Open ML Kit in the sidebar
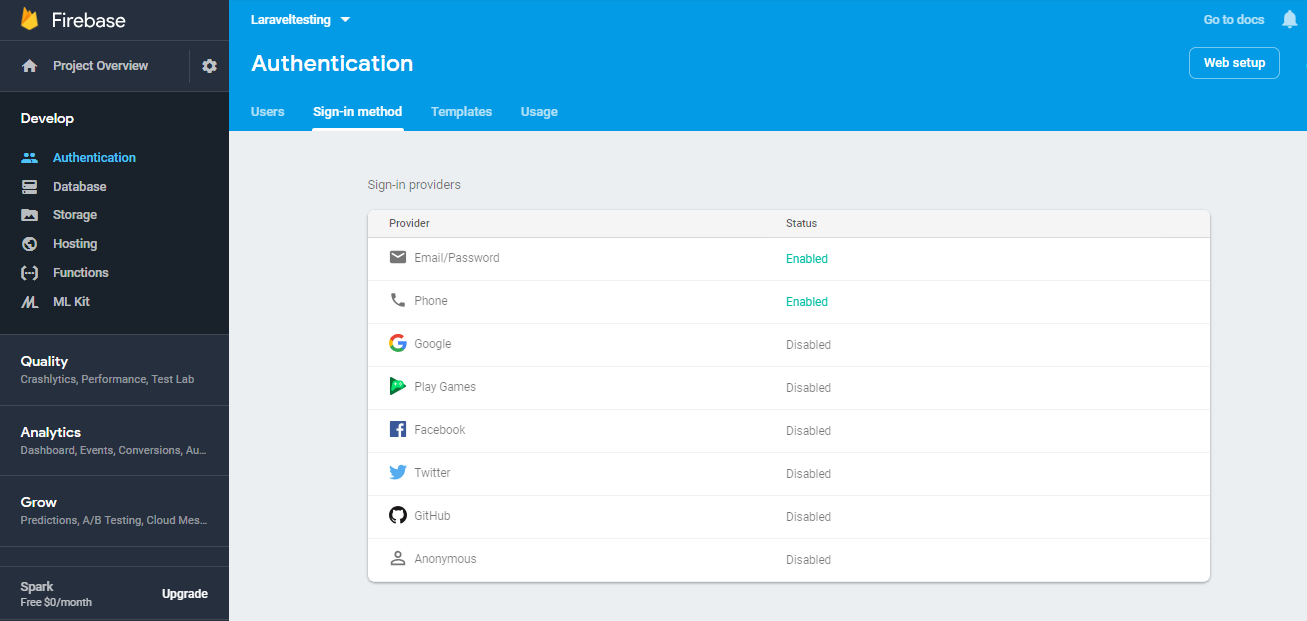 (71, 302)
